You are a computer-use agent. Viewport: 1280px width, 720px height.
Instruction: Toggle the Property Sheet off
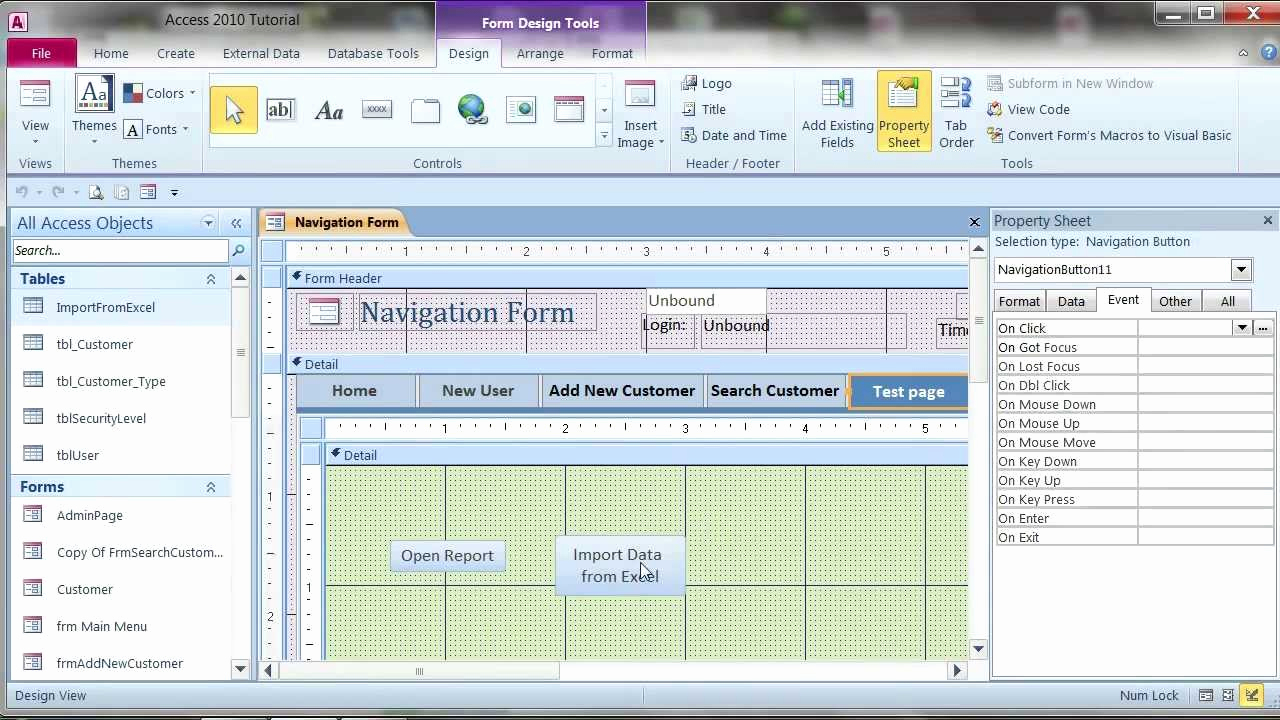coord(903,110)
